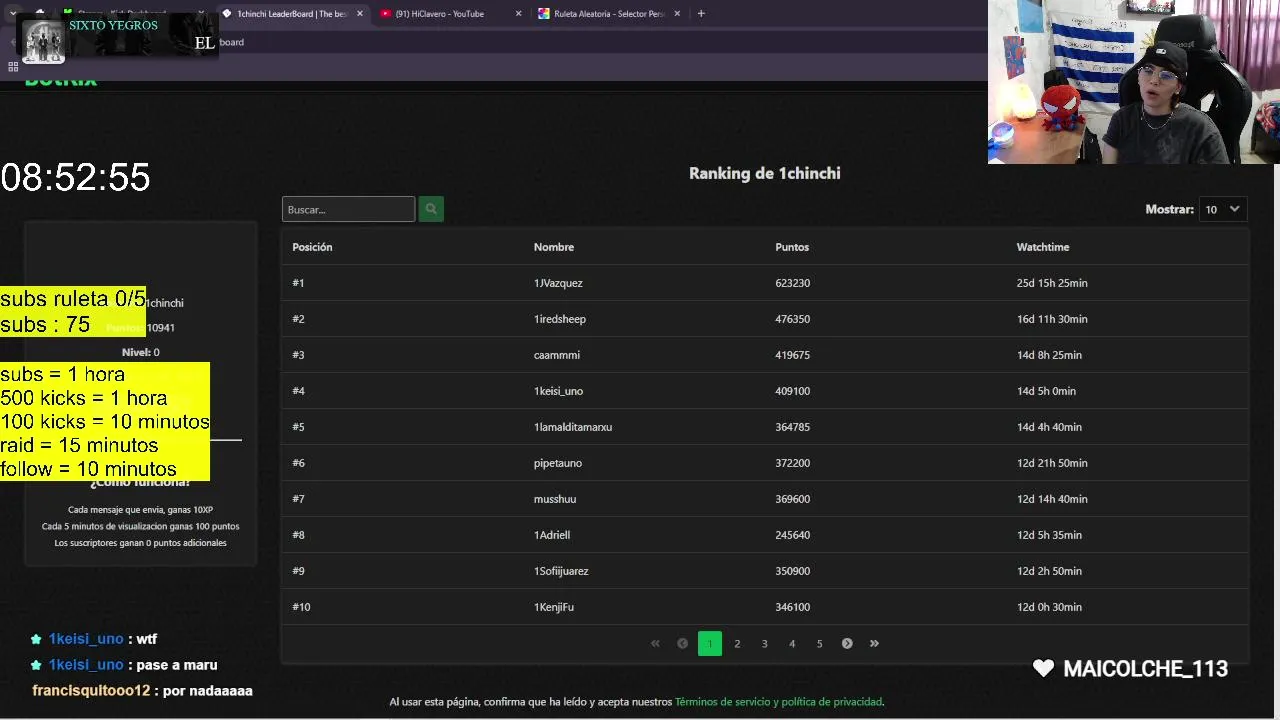Close the 1chinchi LeaderBoard tab
The image size is (1280, 720).
[360, 14]
